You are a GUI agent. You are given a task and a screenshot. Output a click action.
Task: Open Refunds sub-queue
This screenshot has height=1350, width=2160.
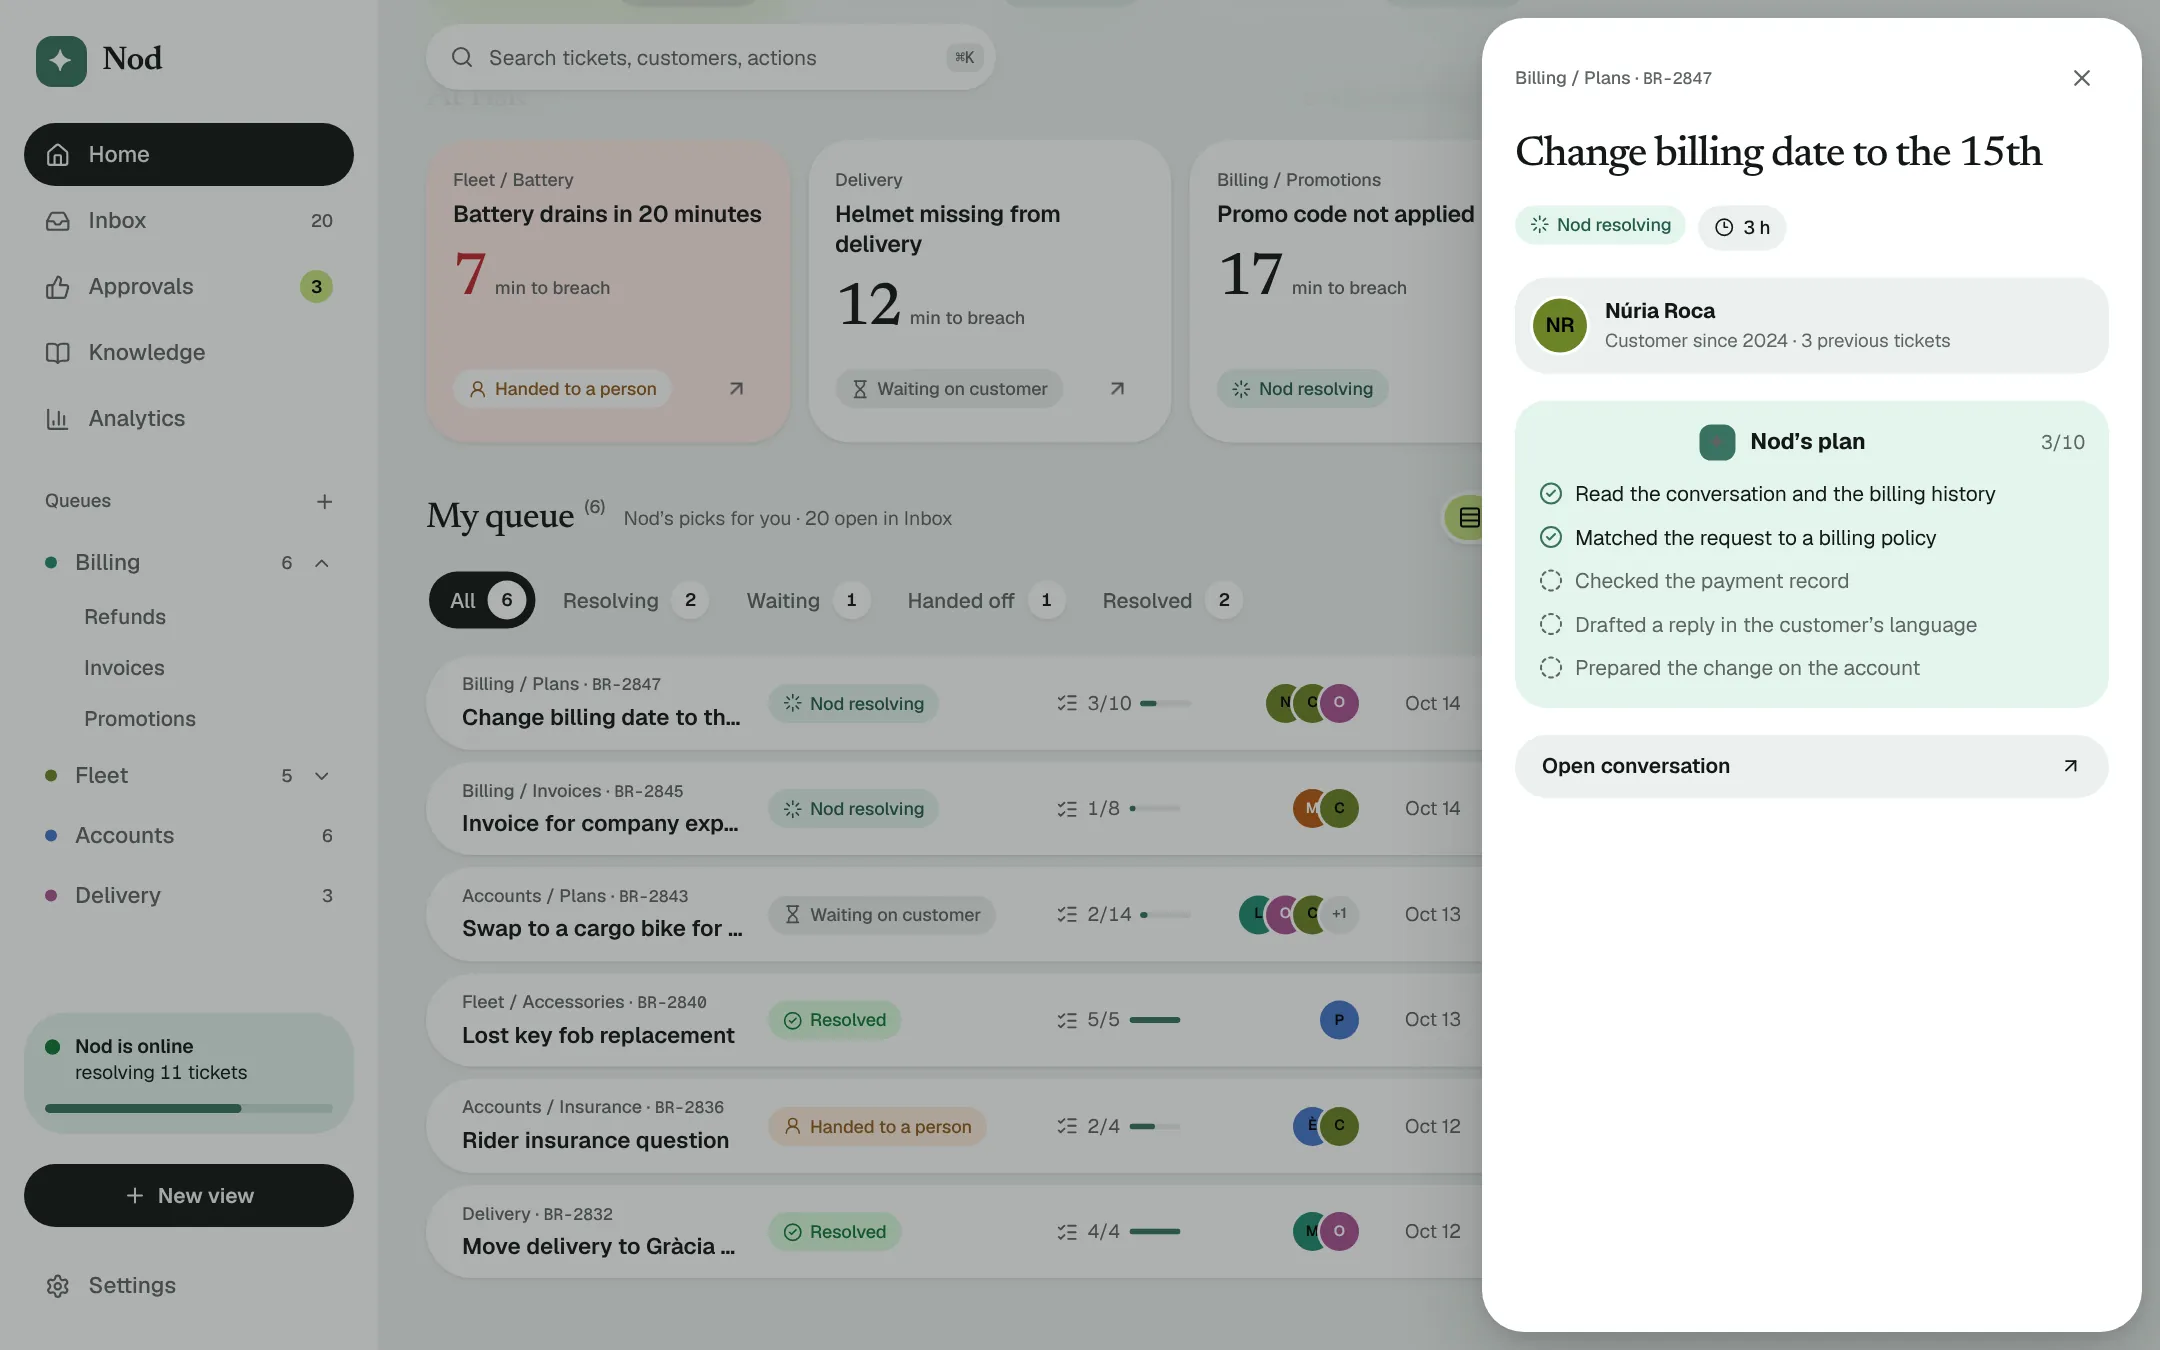tap(125, 617)
